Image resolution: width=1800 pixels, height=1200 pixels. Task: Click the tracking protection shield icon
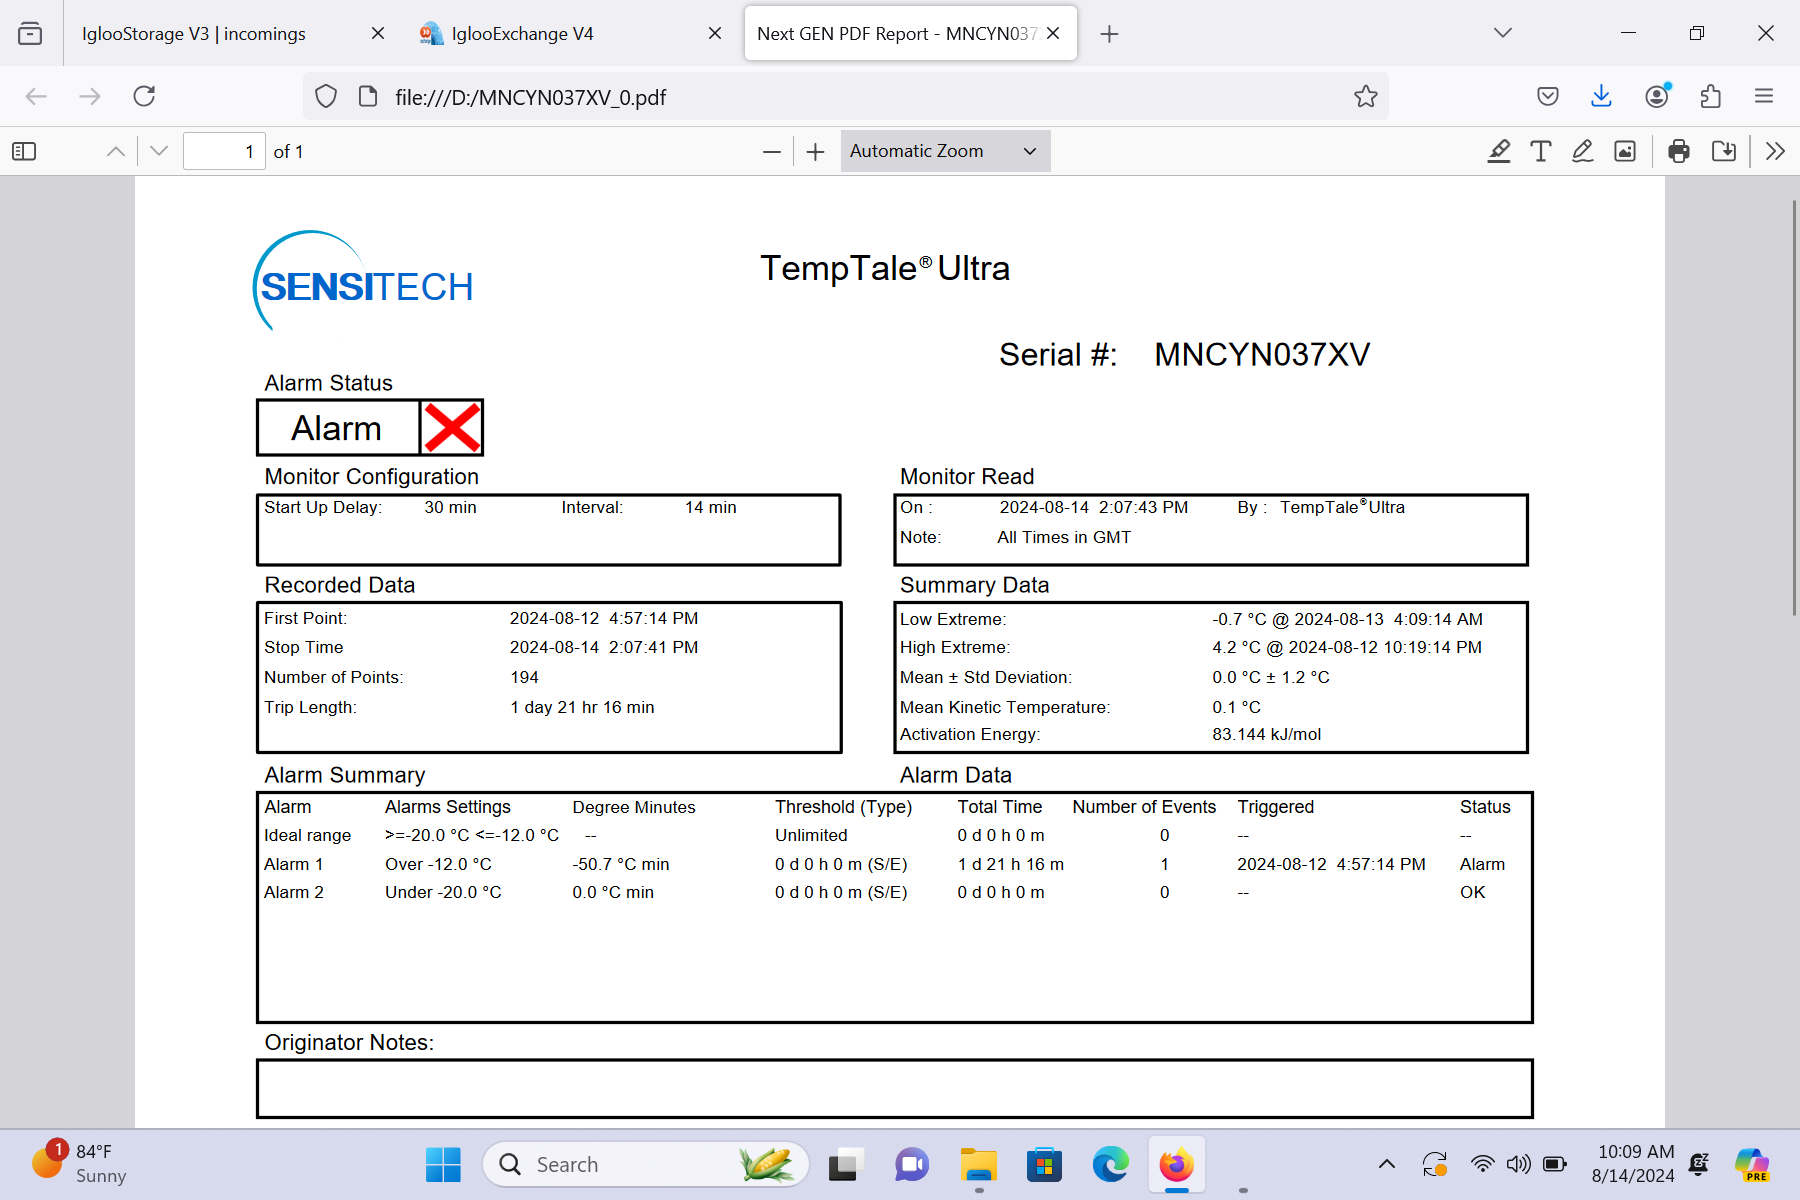(x=326, y=96)
